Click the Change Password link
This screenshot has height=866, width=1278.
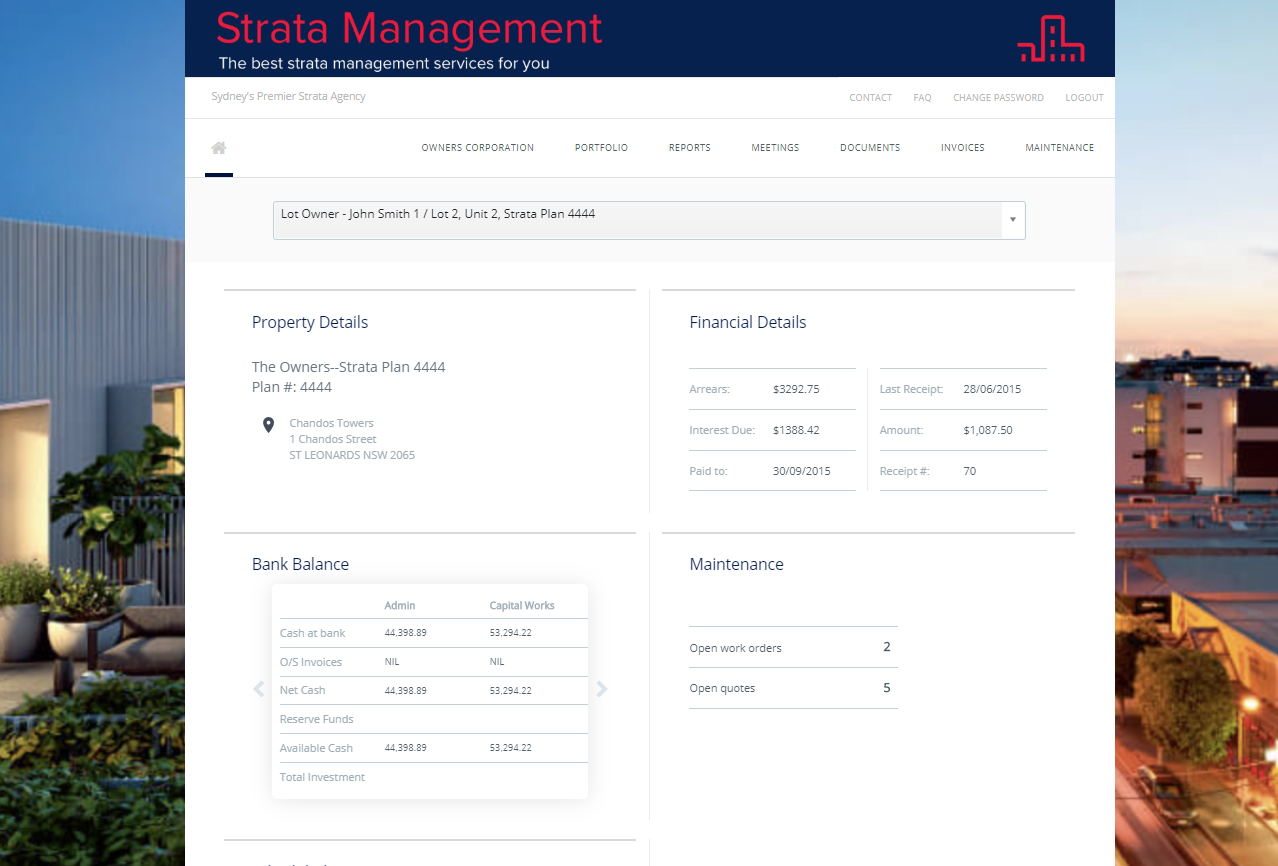998,98
